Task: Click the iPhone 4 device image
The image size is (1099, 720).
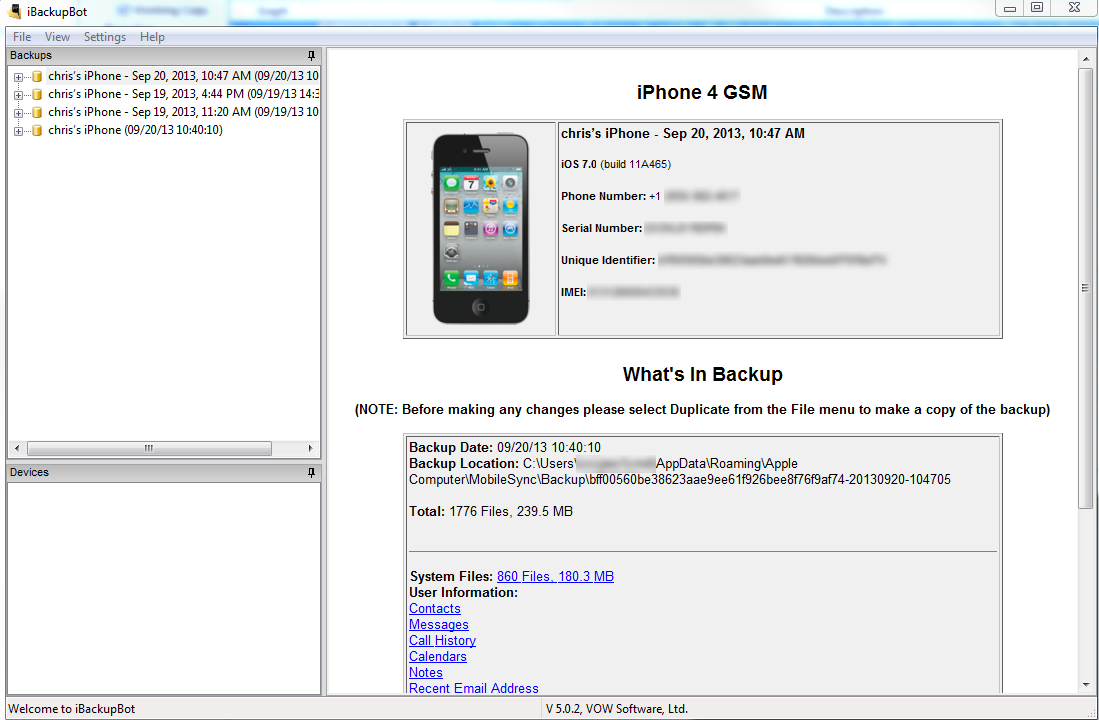Action: [x=481, y=229]
